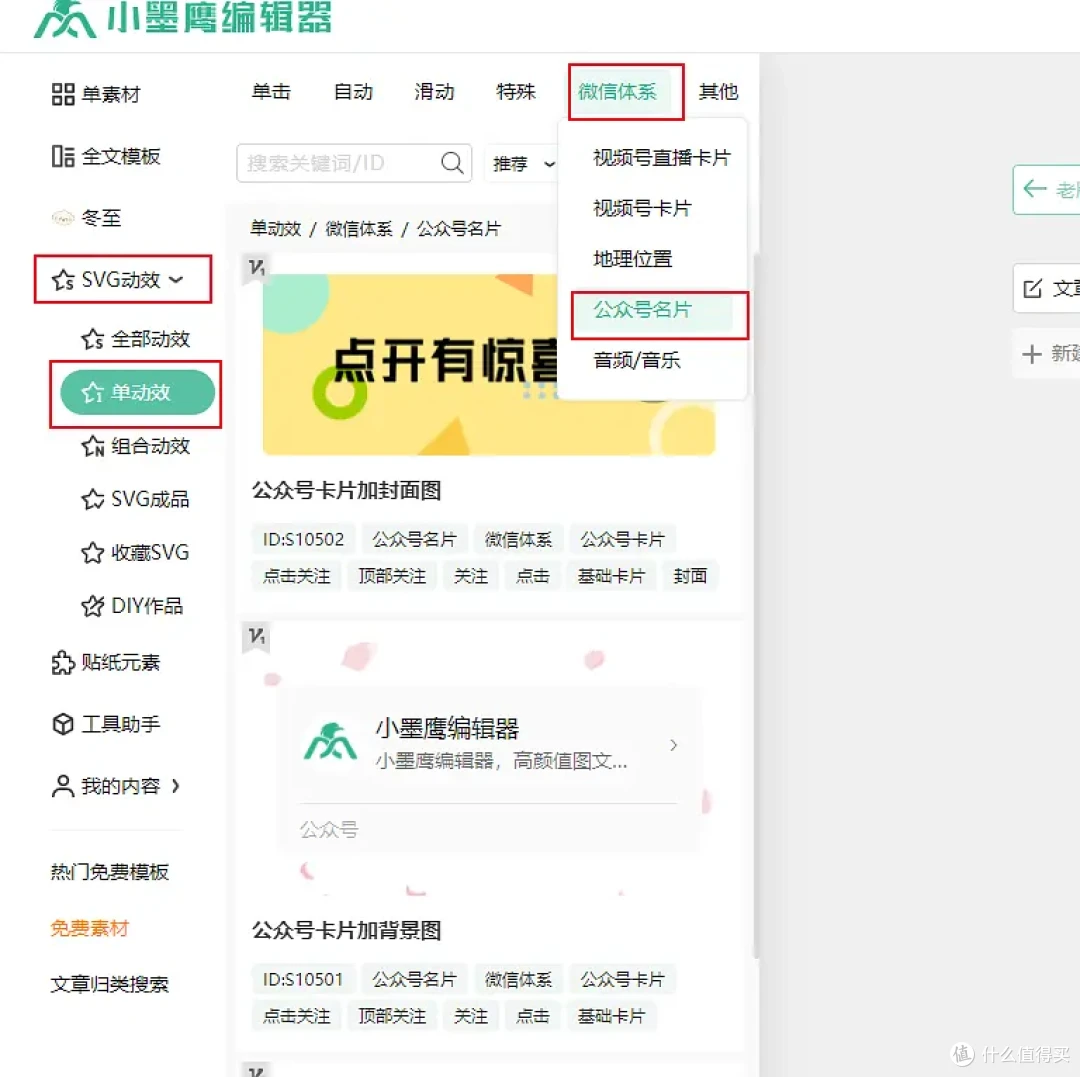Click the 工具助手 cube icon

(x=63, y=724)
